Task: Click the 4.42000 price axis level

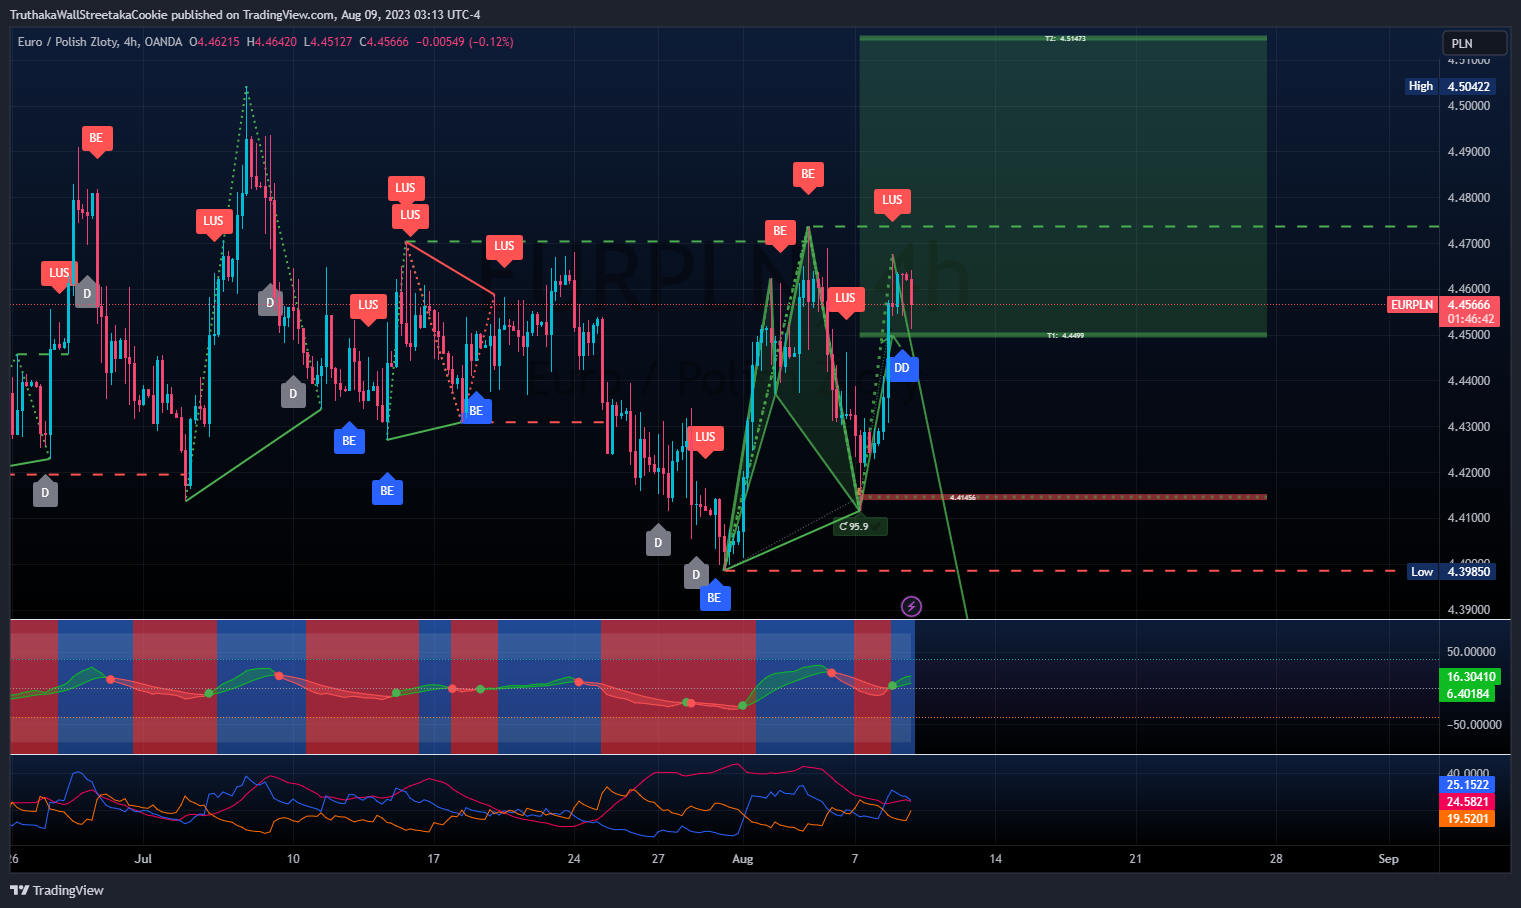Action: pos(1469,473)
